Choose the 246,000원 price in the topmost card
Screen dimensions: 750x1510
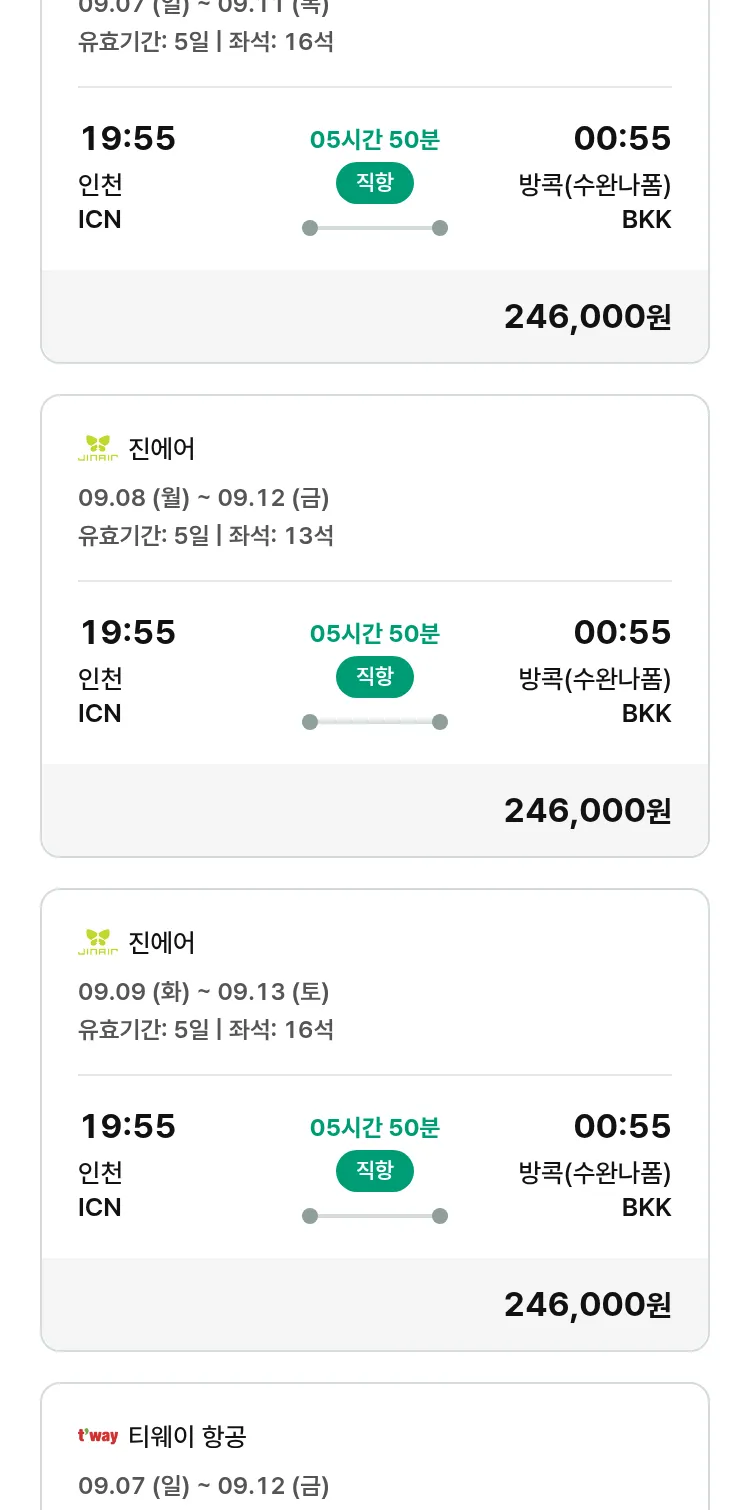pyautogui.click(x=587, y=316)
